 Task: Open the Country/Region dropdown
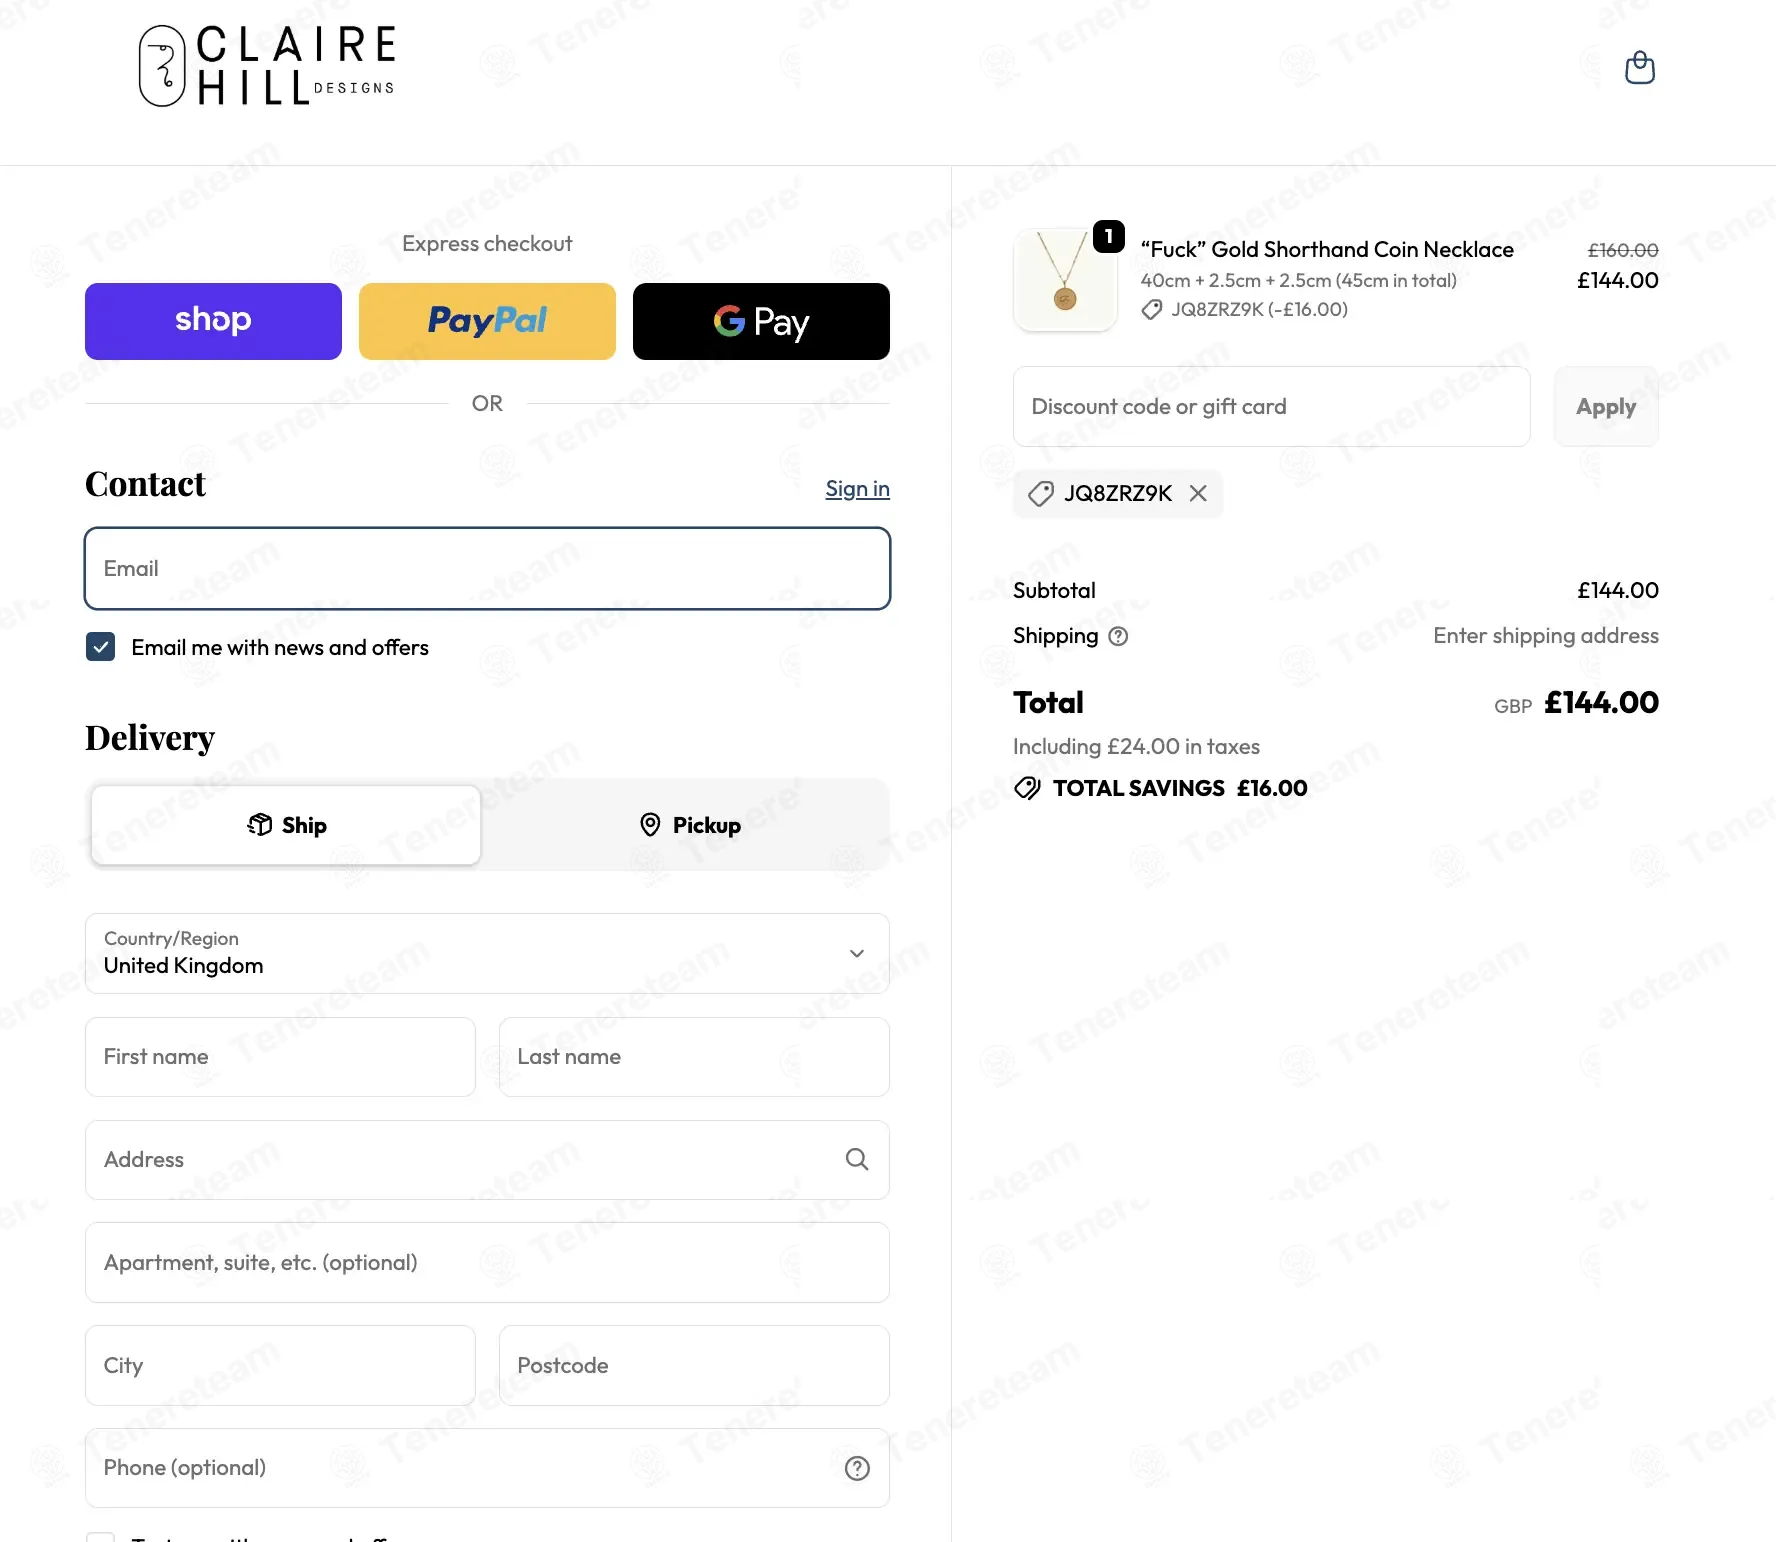tap(487, 953)
